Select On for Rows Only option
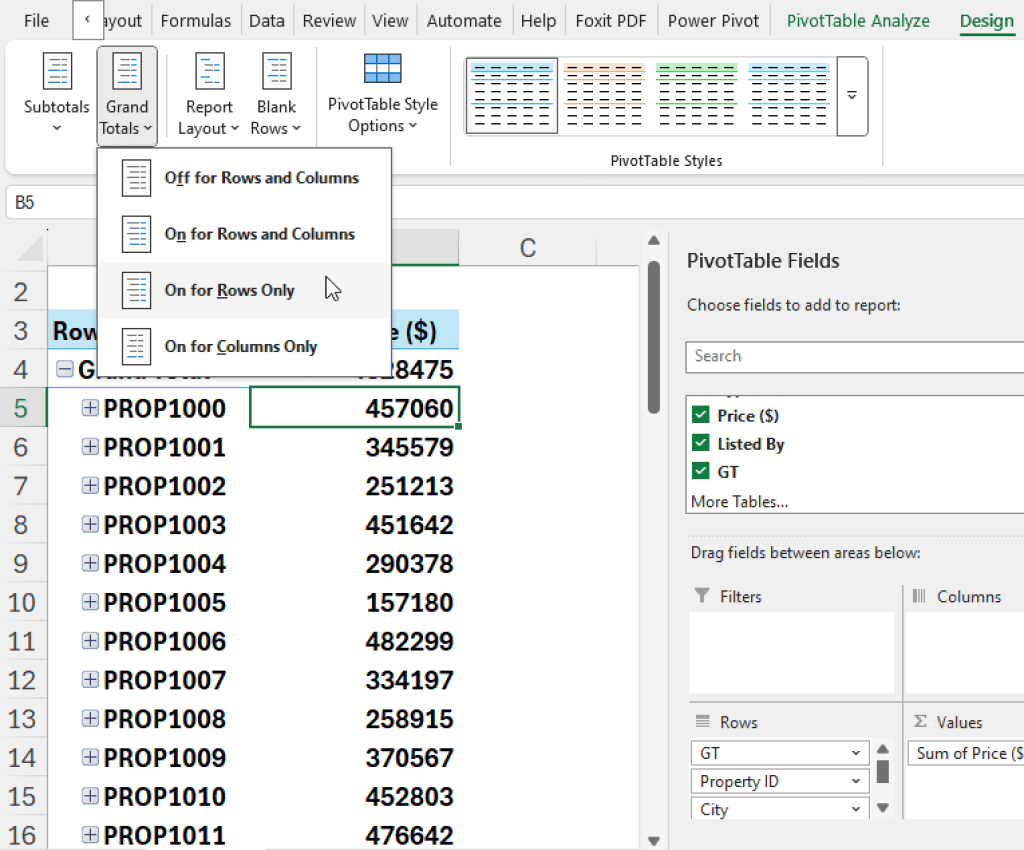1024x850 pixels. [x=230, y=290]
